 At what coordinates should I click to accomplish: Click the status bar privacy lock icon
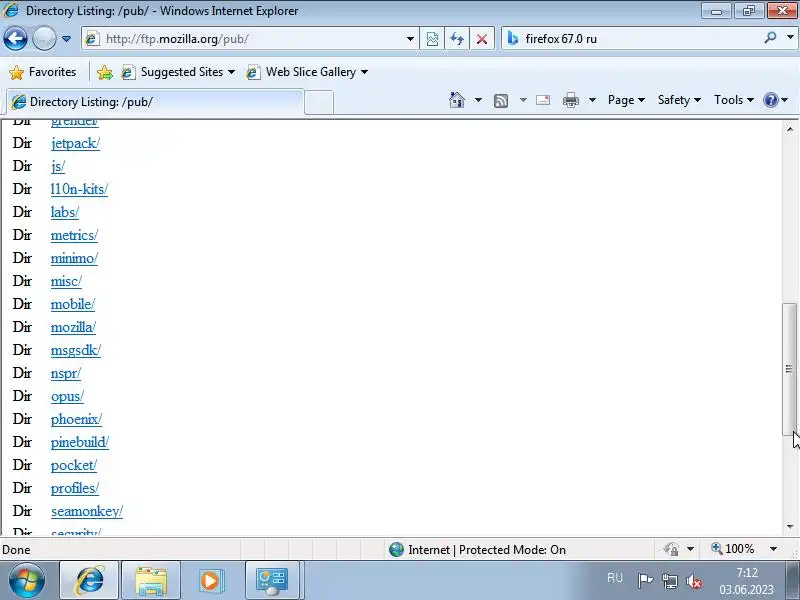671,549
